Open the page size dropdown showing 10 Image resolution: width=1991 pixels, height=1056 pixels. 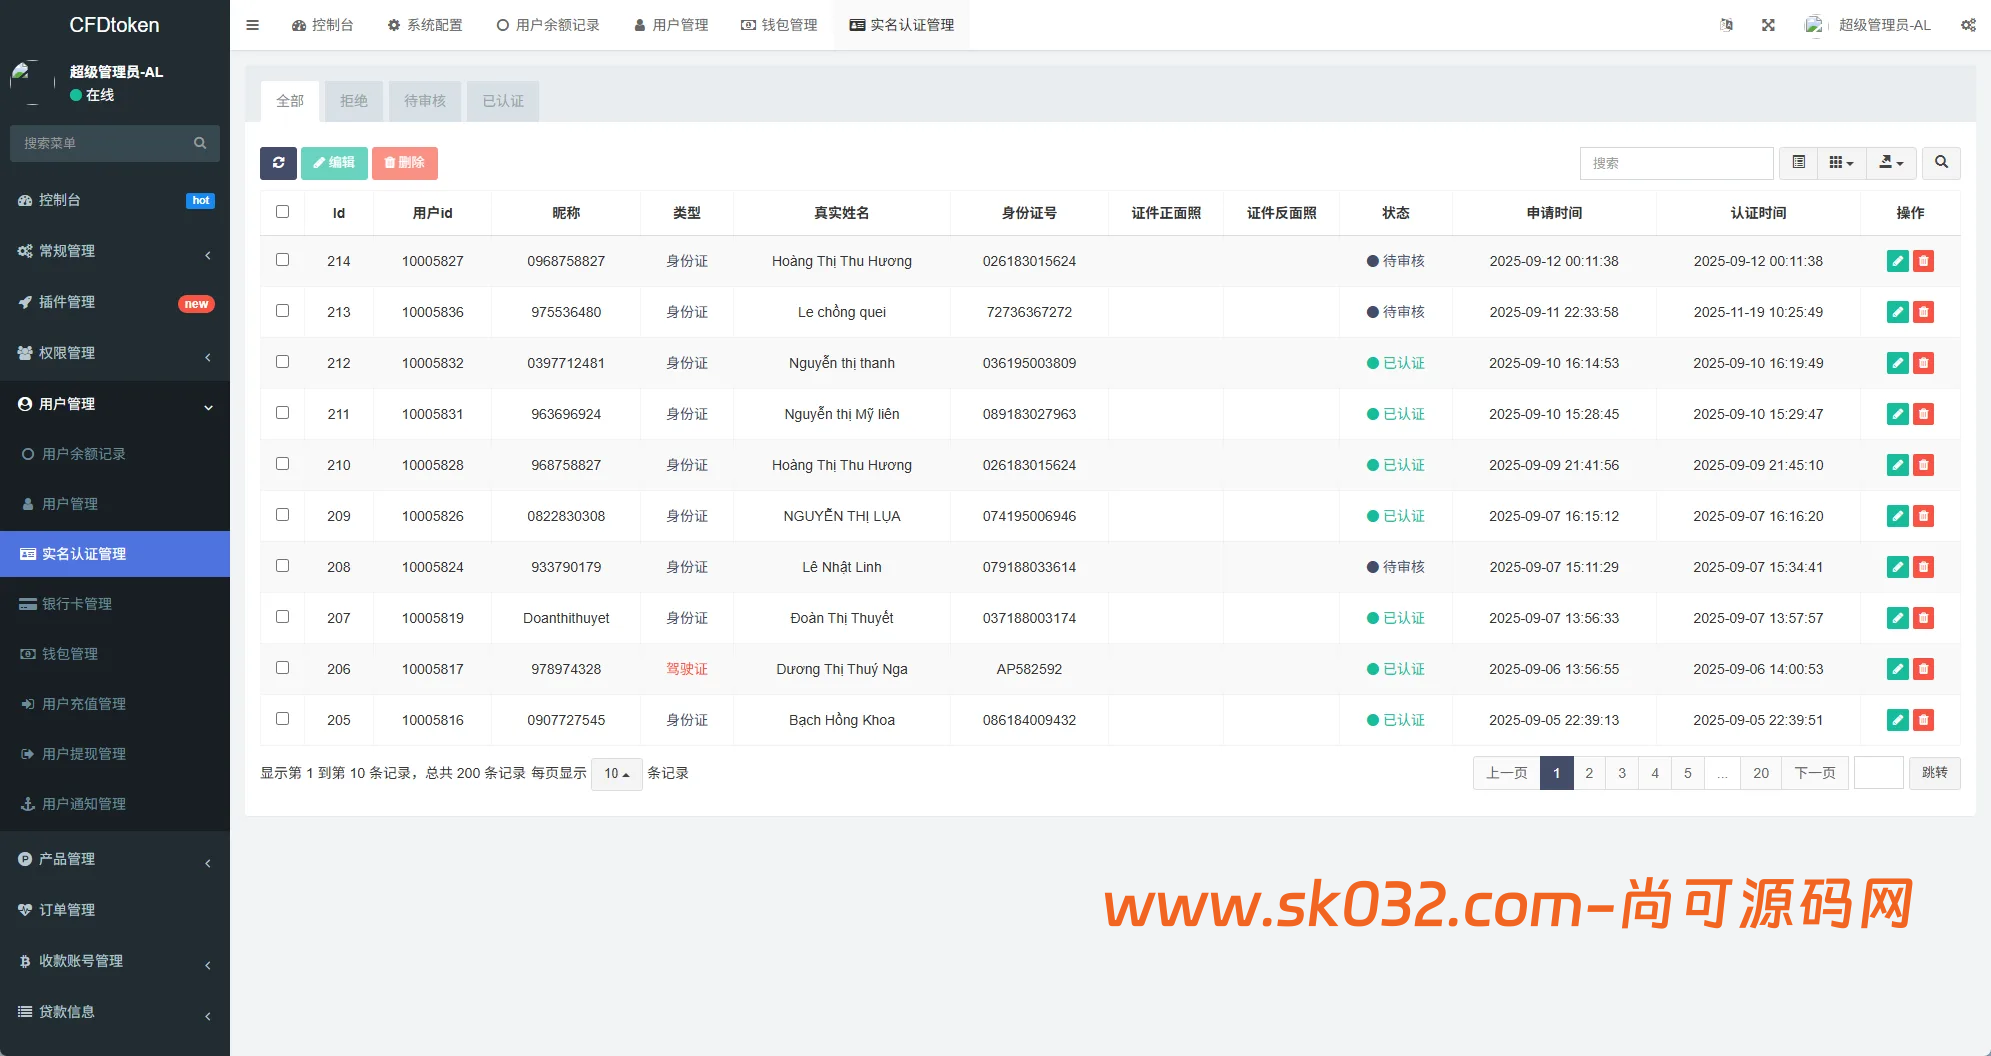click(616, 774)
